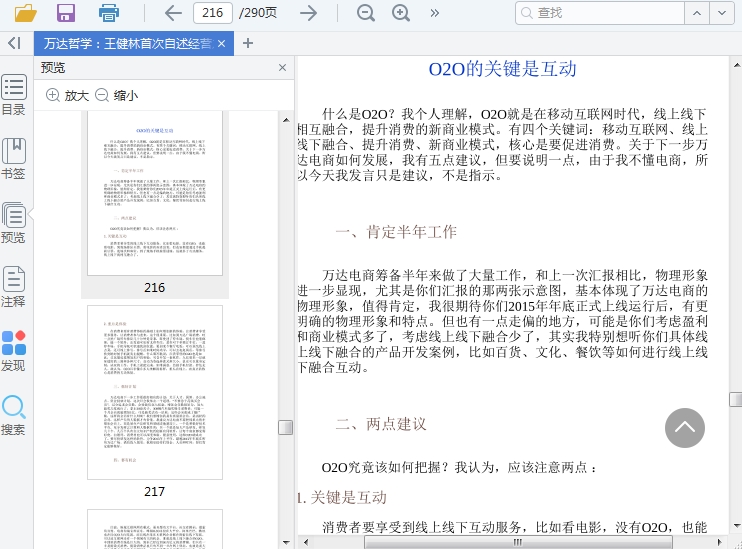Viewport: 742px width, 549px height.
Task: Save the document with the floppy icon
Action: 66,13
